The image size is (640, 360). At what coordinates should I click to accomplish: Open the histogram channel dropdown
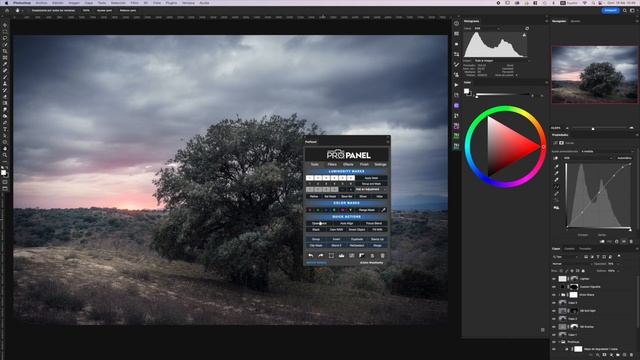click(x=487, y=29)
